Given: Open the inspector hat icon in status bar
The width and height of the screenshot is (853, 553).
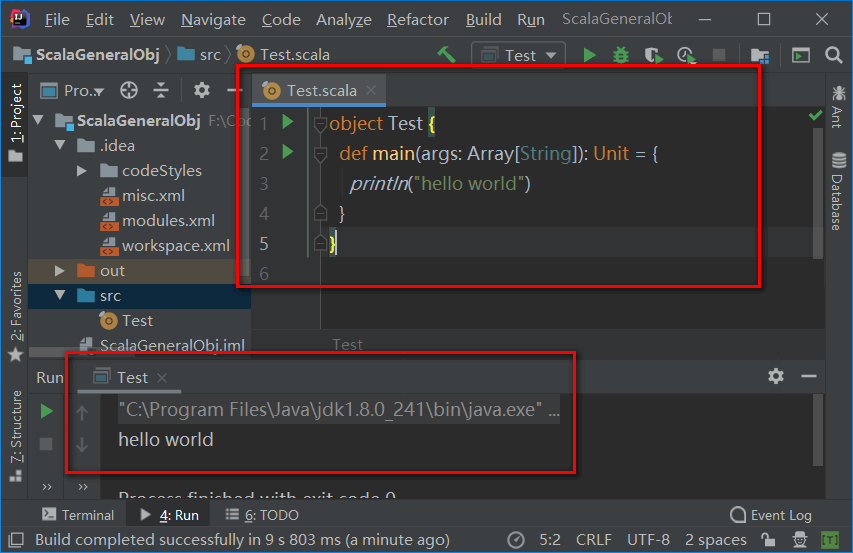Looking at the screenshot, I should click(x=800, y=540).
